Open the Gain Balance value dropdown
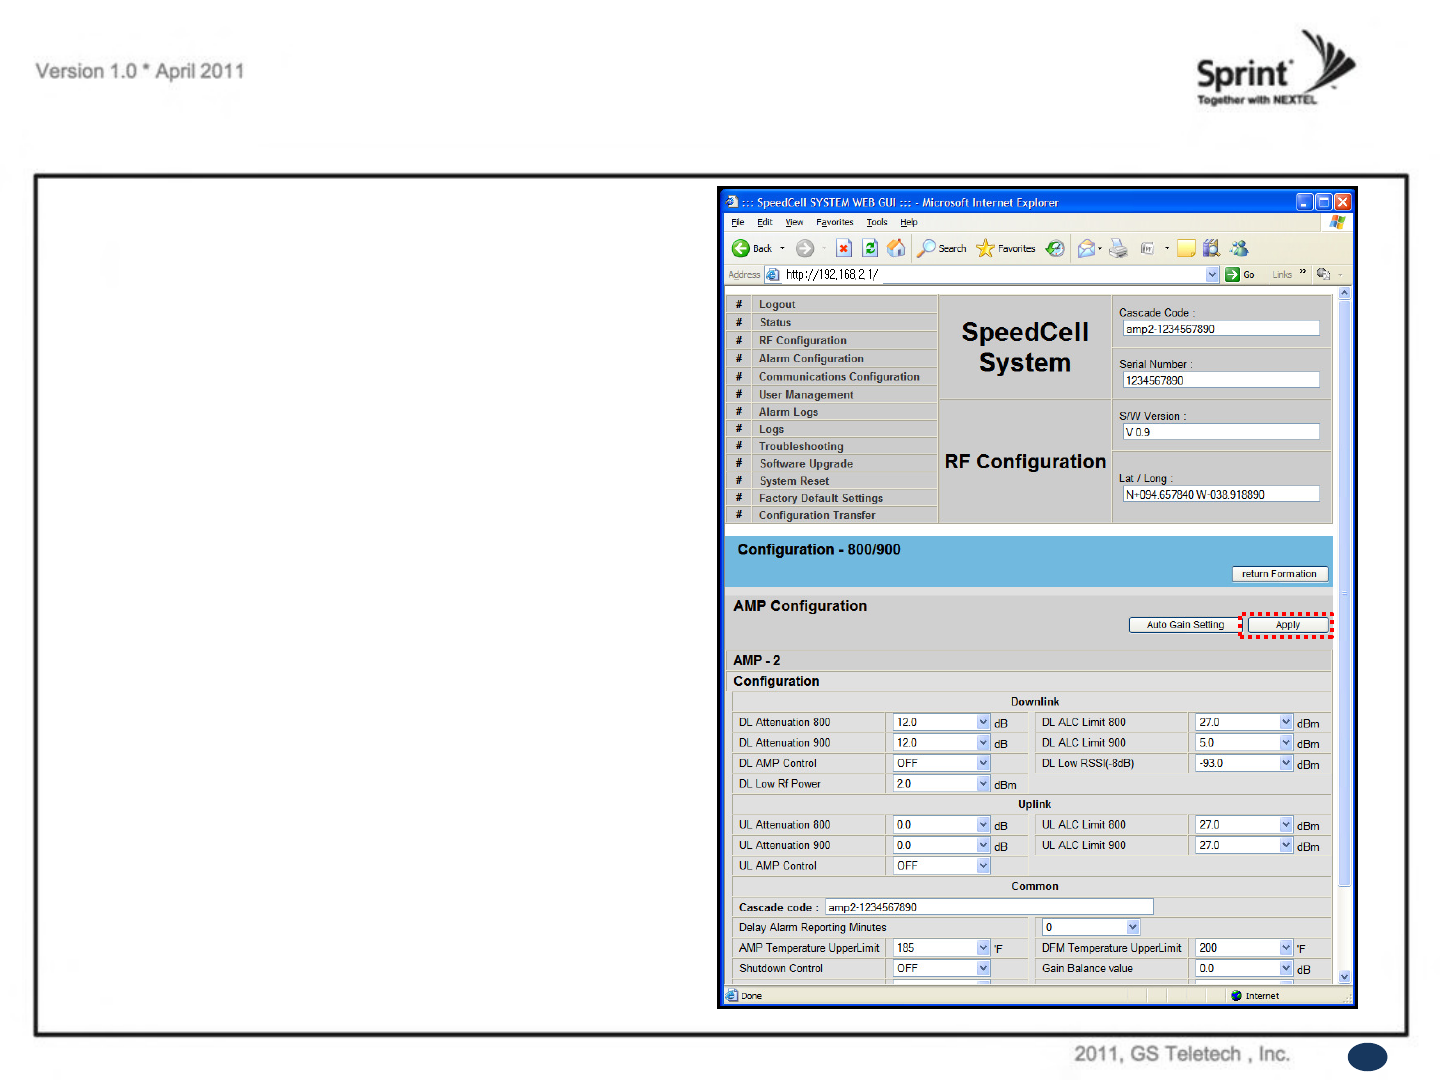Viewport: 1440px width, 1080px height. (1286, 968)
